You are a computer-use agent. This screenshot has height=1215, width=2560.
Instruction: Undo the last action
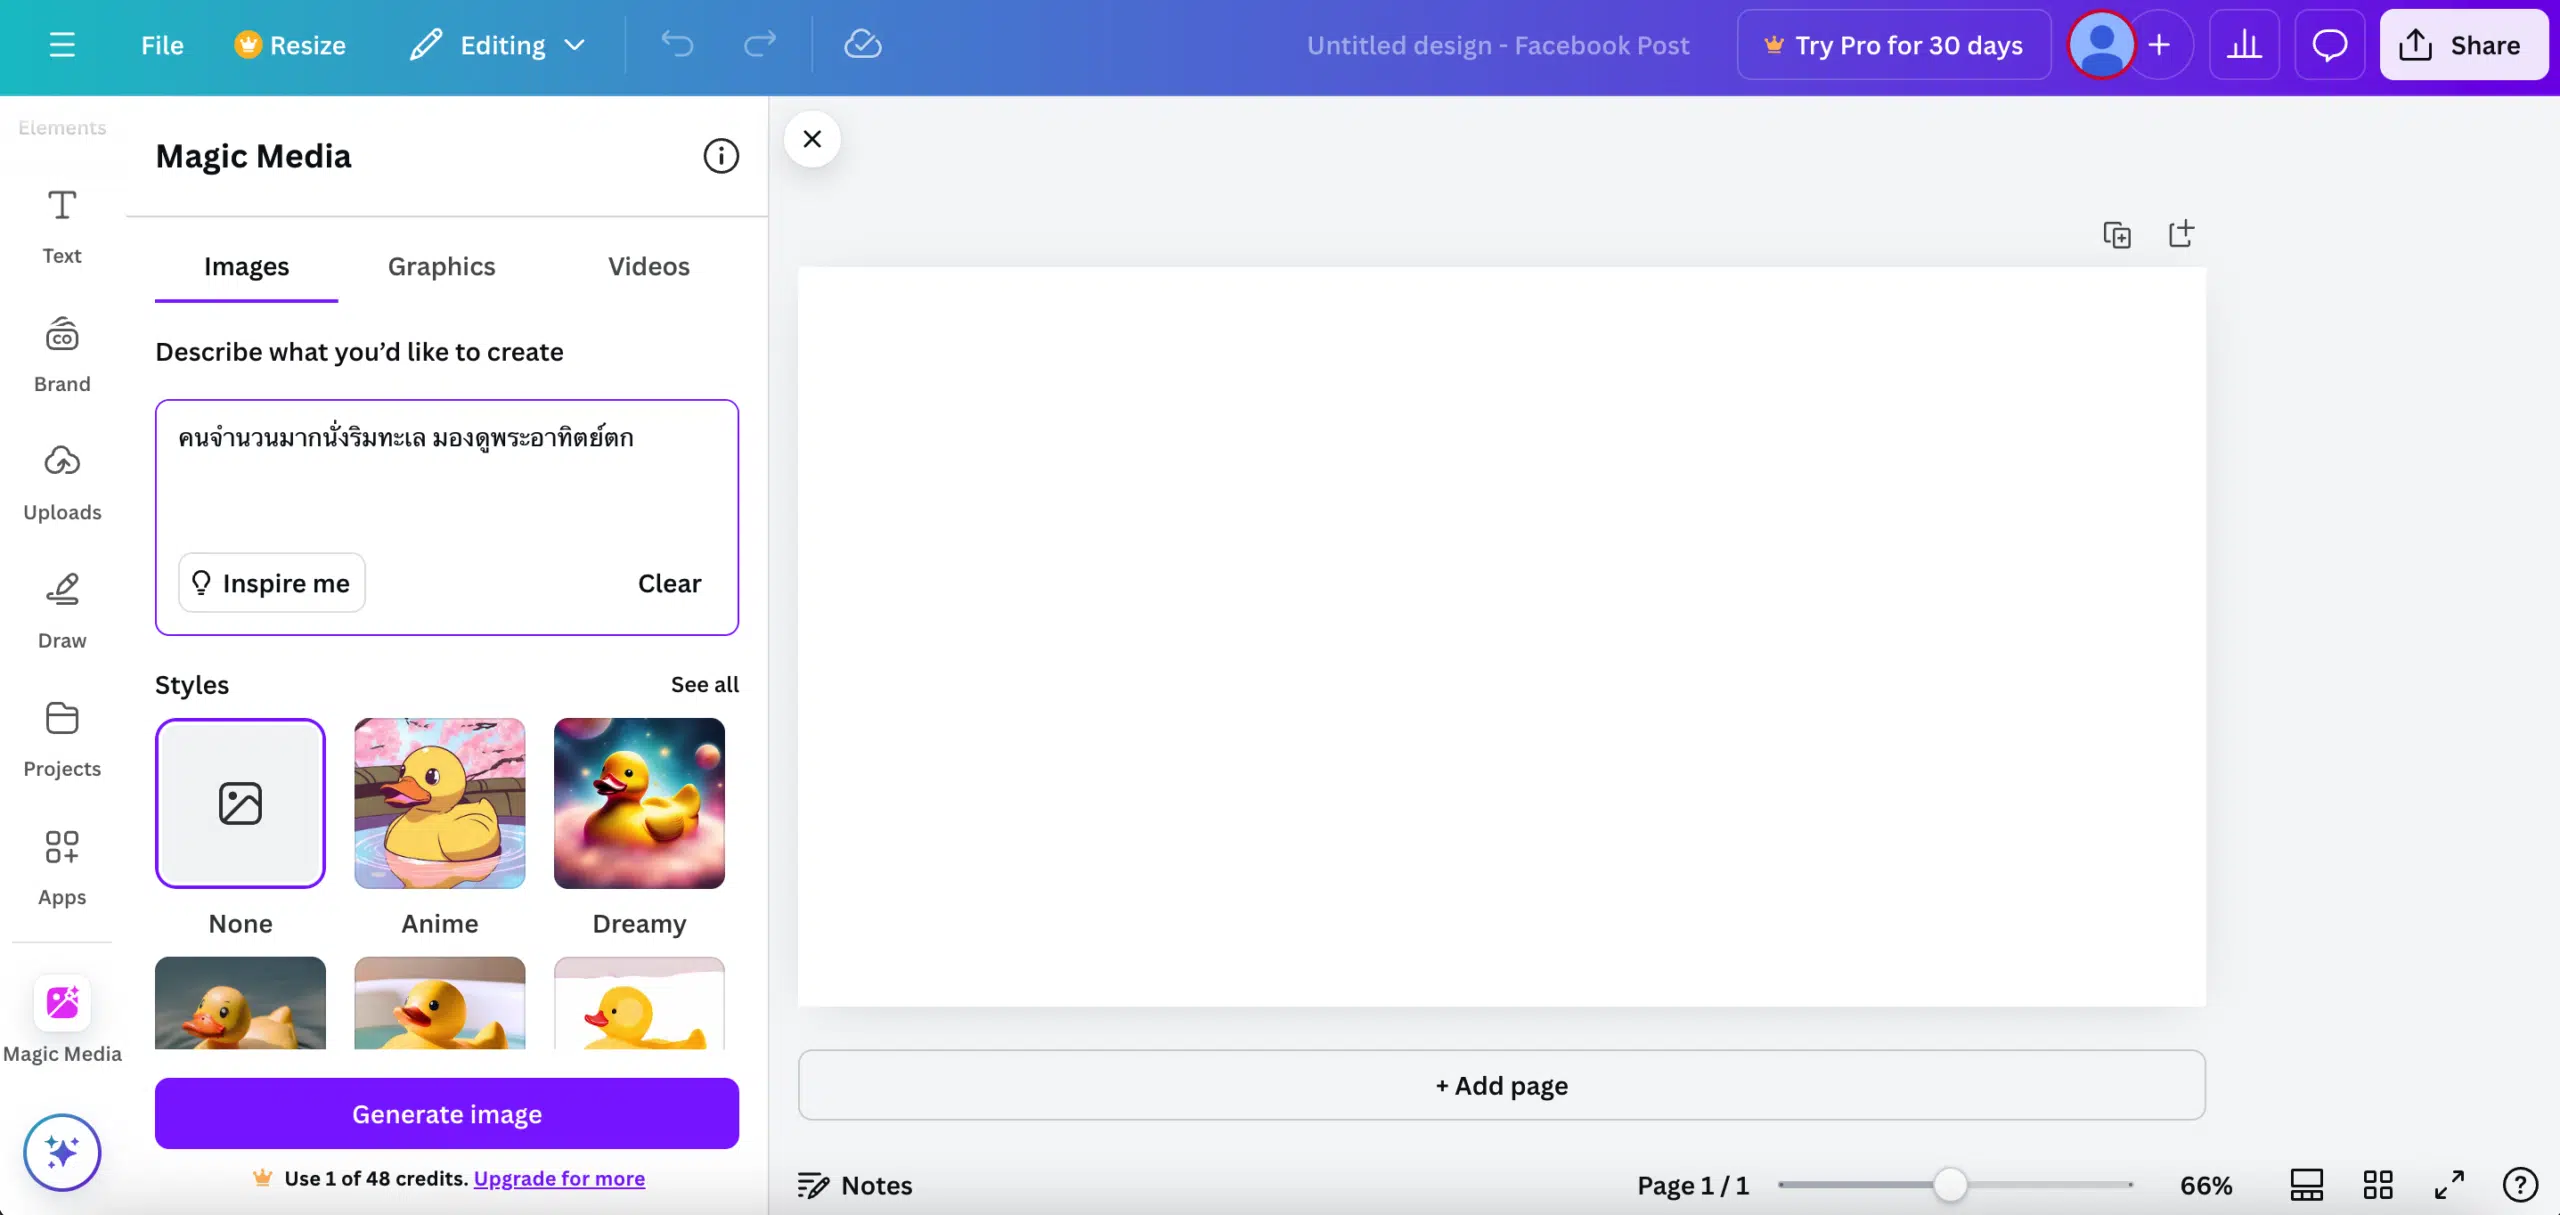(677, 45)
